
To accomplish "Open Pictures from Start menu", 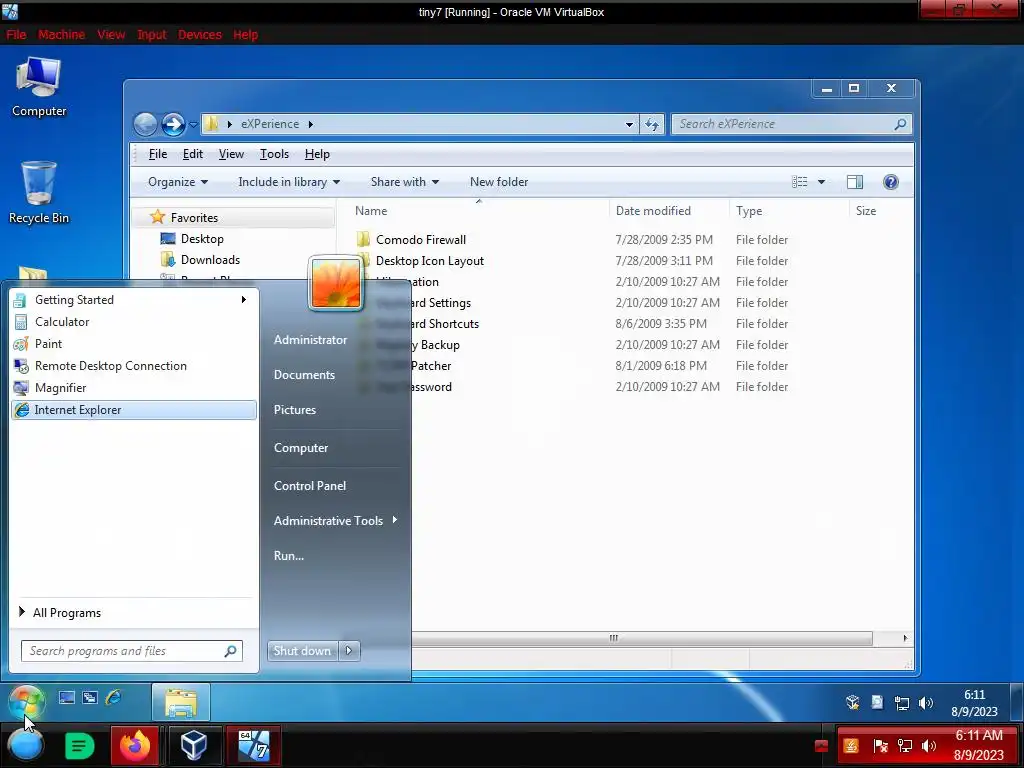I will pos(295,409).
